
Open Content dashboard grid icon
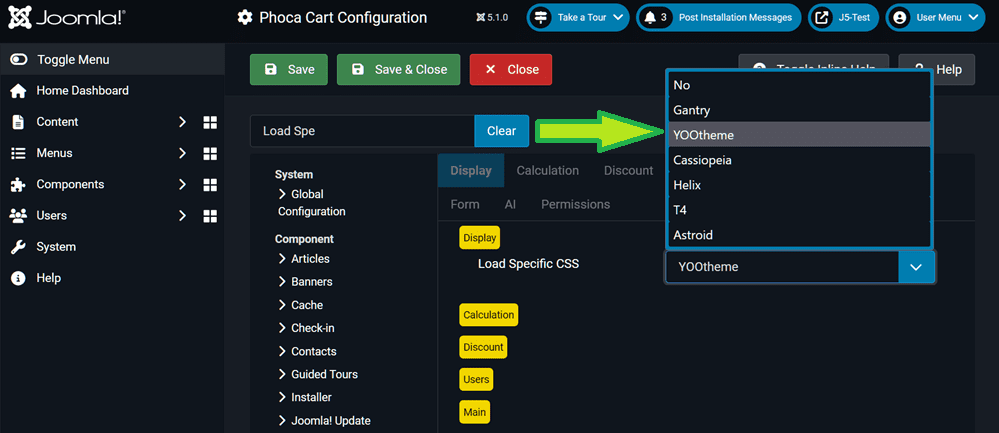point(210,122)
